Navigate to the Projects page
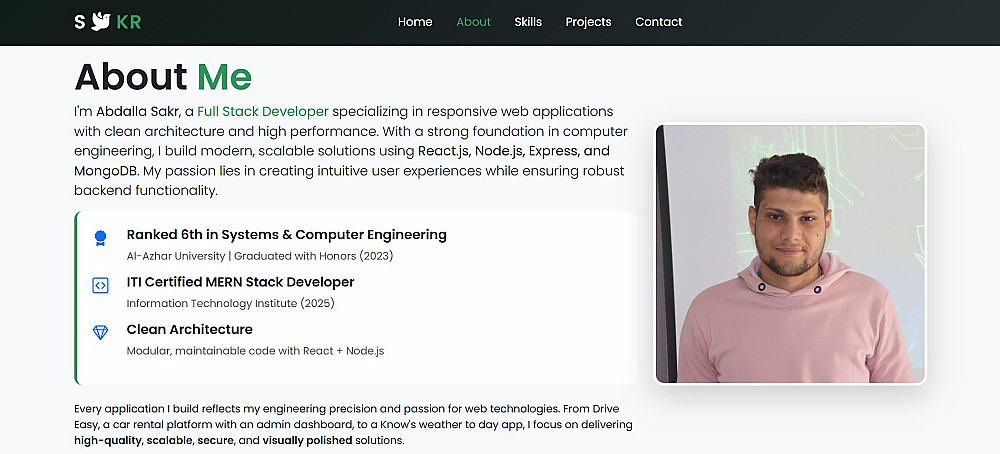This screenshot has width=1000, height=454. pyautogui.click(x=588, y=22)
